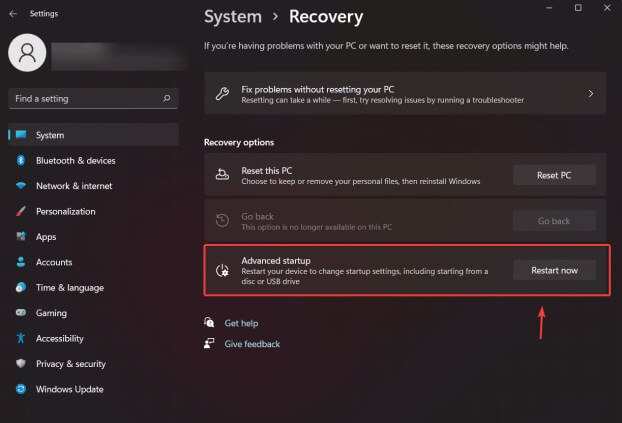This screenshot has height=423, width=622.
Task: Click Restart now for Advanced startup
Action: 554,270
